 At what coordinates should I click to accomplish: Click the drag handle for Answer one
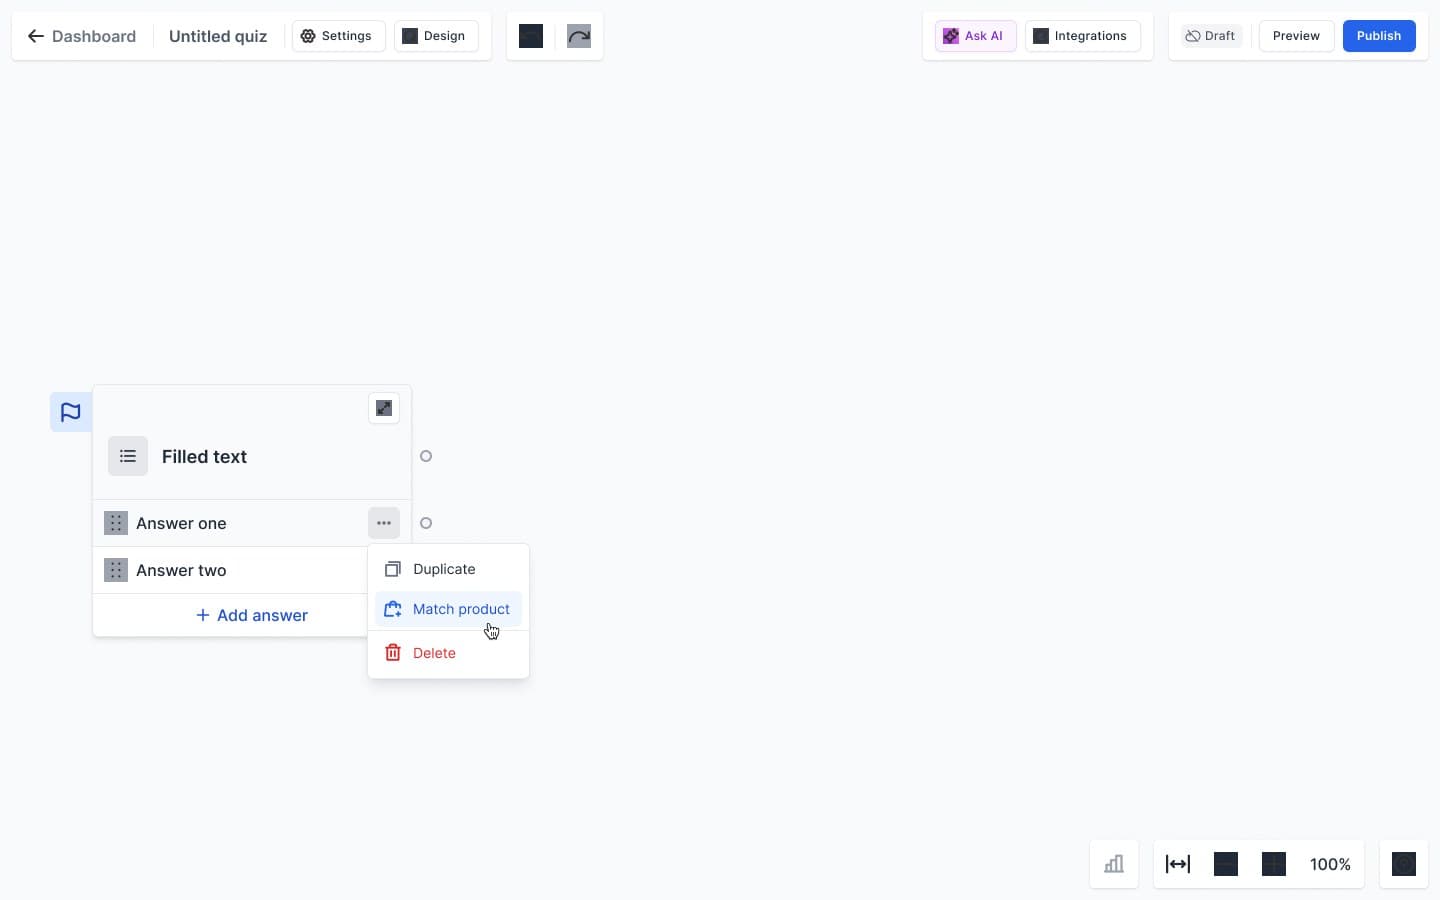[116, 523]
